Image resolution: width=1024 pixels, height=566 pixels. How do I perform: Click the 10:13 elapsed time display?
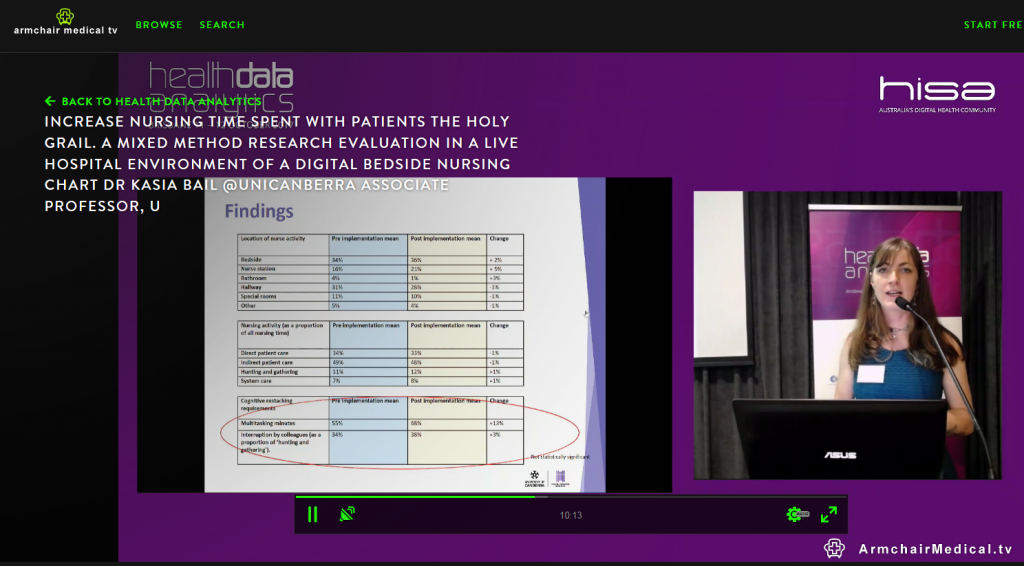point(570,515)
